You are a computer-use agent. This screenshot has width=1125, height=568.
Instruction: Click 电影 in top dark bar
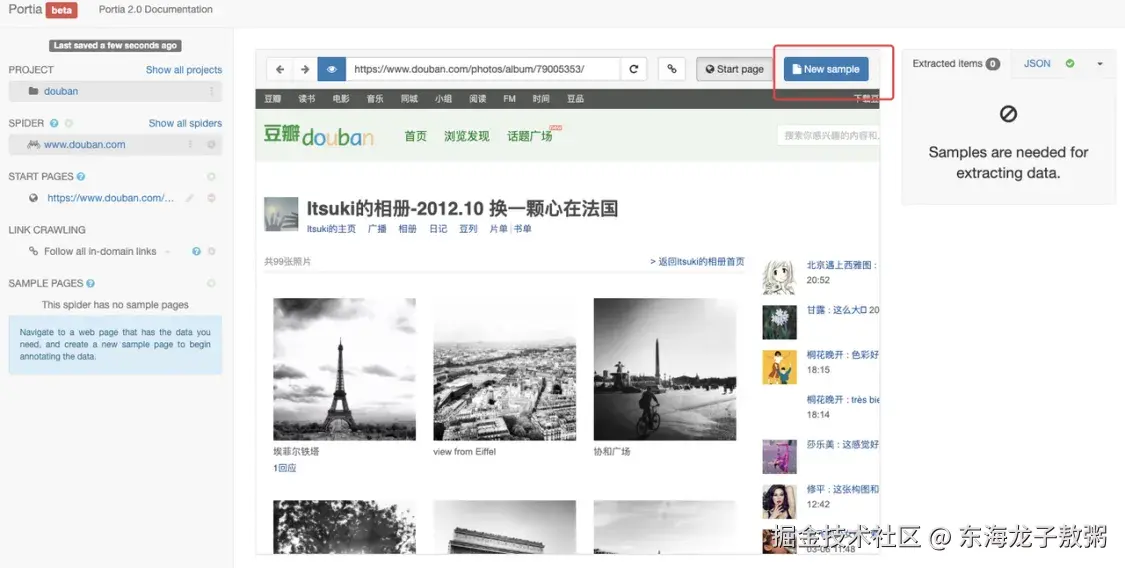click(x=341, y=99)
